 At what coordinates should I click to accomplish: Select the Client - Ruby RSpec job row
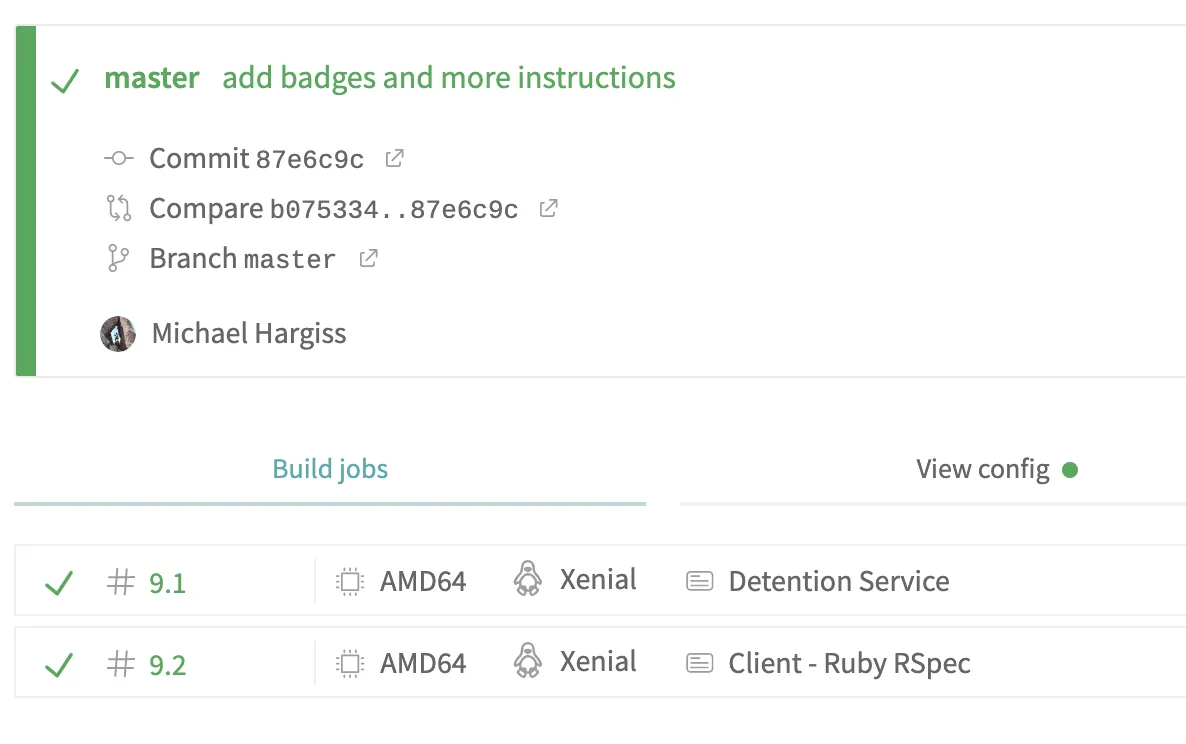(849, 663)
